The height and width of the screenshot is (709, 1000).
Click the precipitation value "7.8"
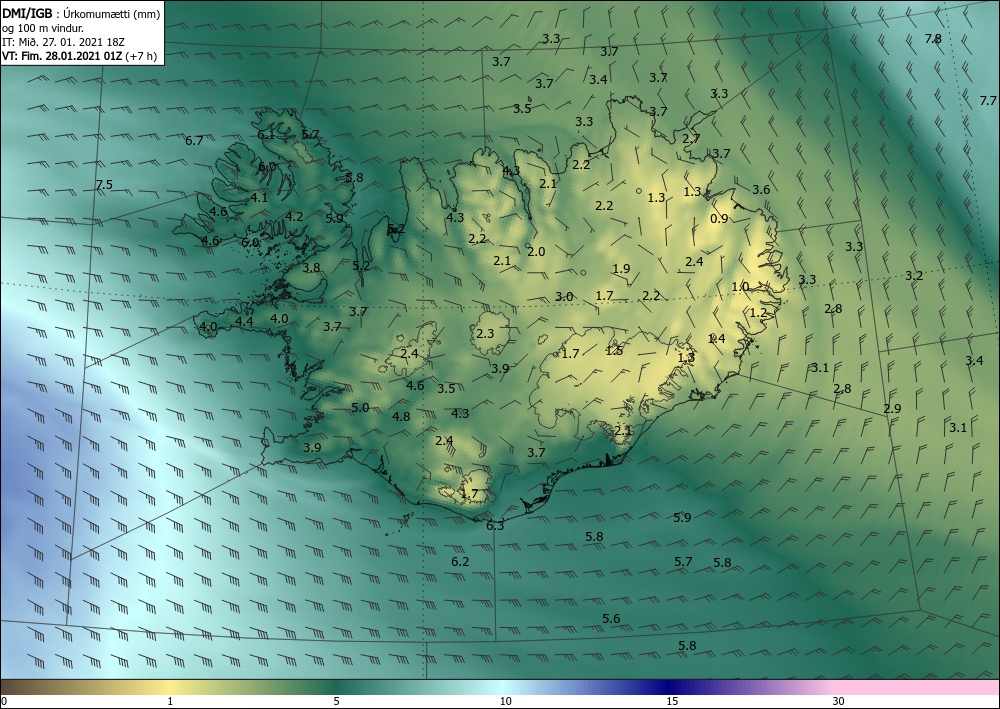(x=933, y=39)
